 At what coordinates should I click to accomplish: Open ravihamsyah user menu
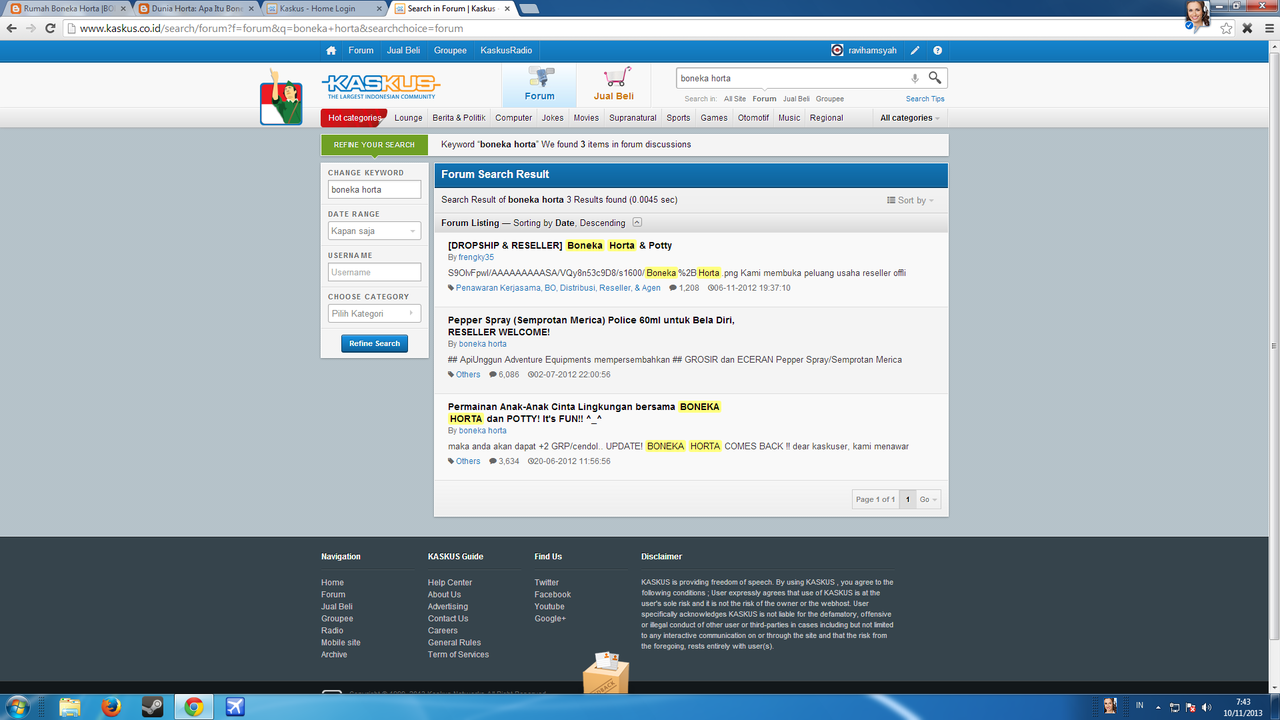(872, 50)
